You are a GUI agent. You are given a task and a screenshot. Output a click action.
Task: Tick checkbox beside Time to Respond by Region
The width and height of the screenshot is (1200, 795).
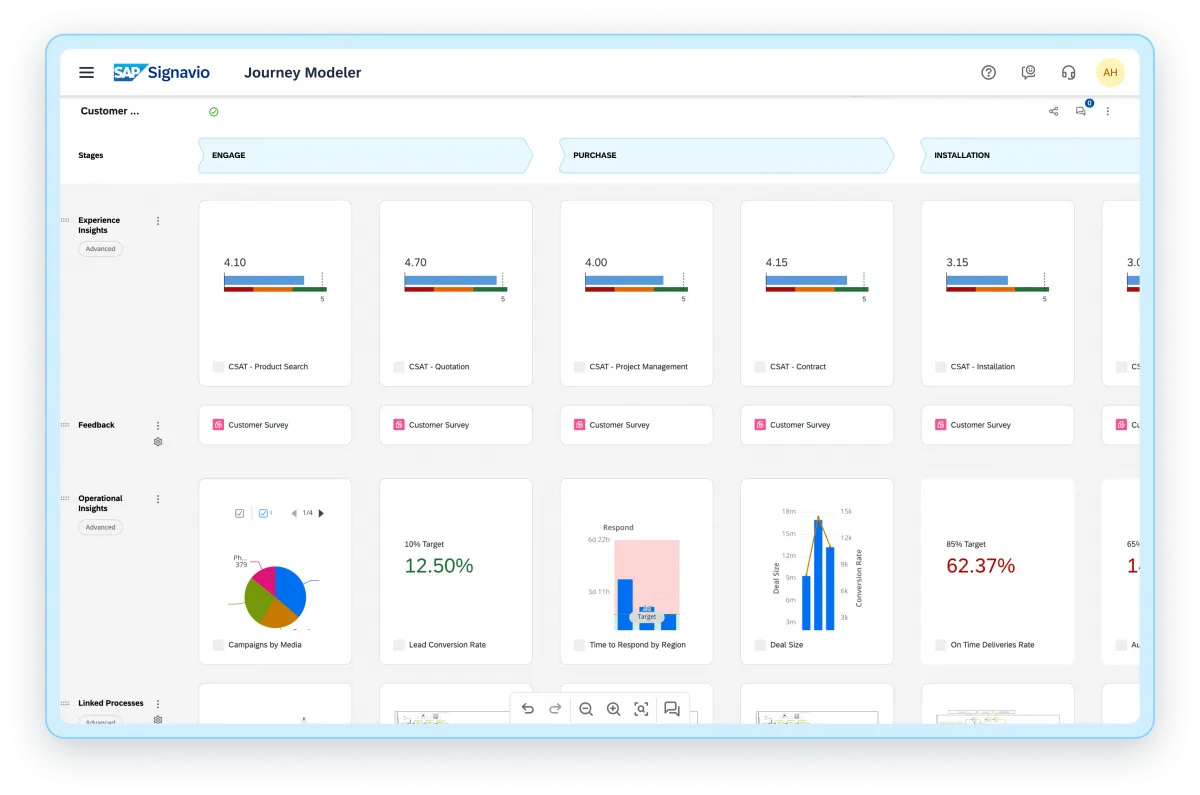click(580, 645)
